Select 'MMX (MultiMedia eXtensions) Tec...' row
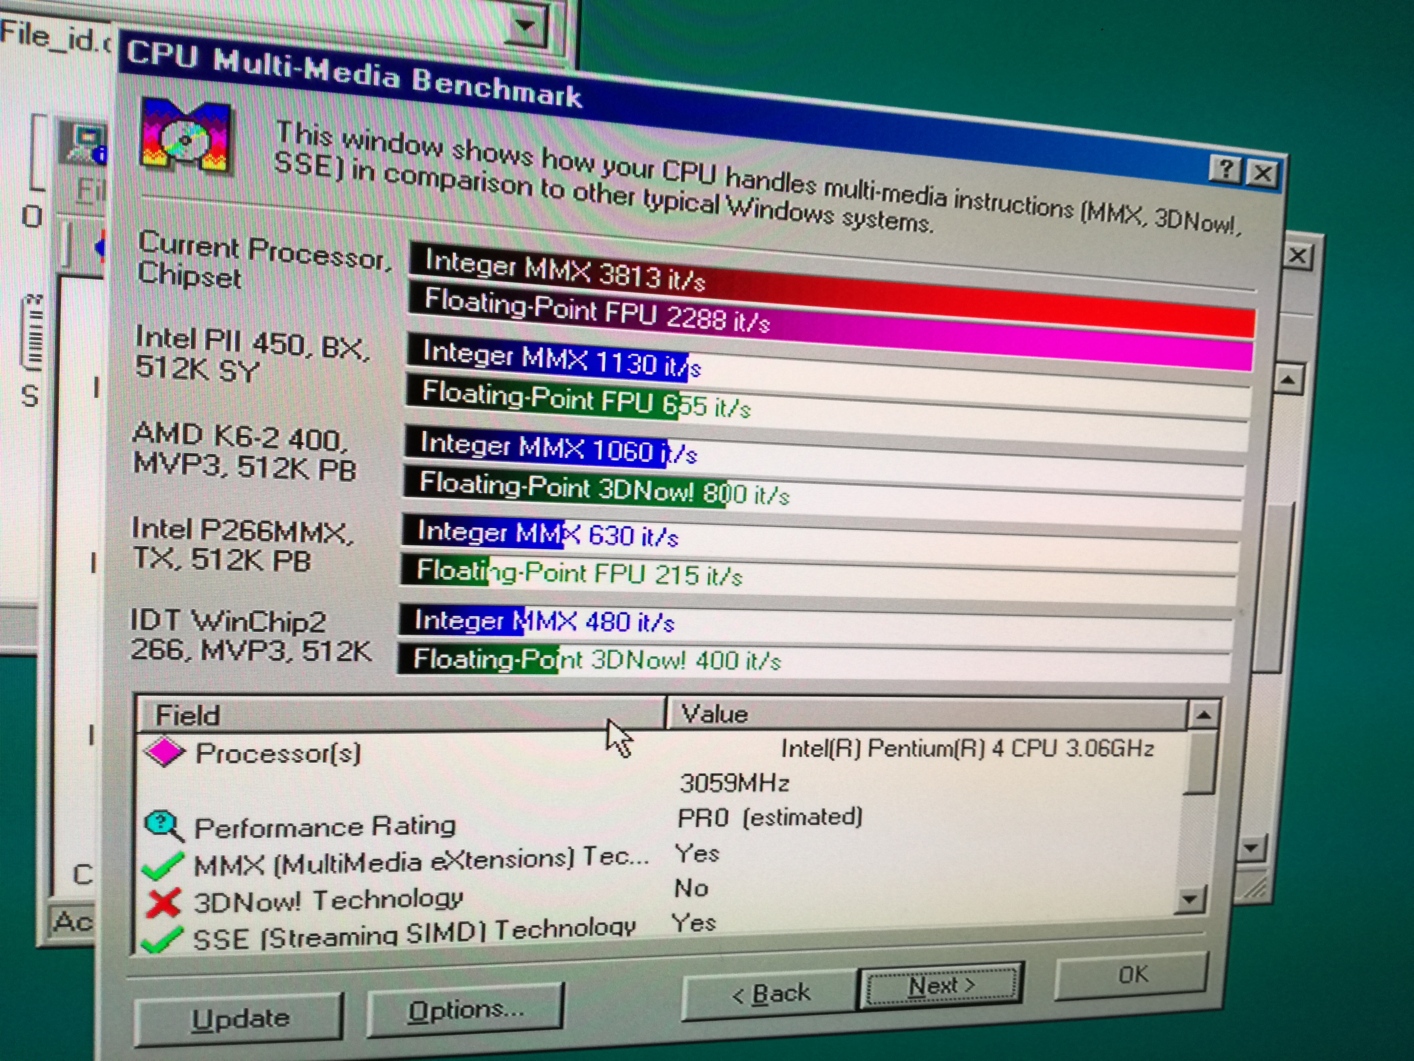Viewport: 1414px width, 1061px height. pos(421,861)
